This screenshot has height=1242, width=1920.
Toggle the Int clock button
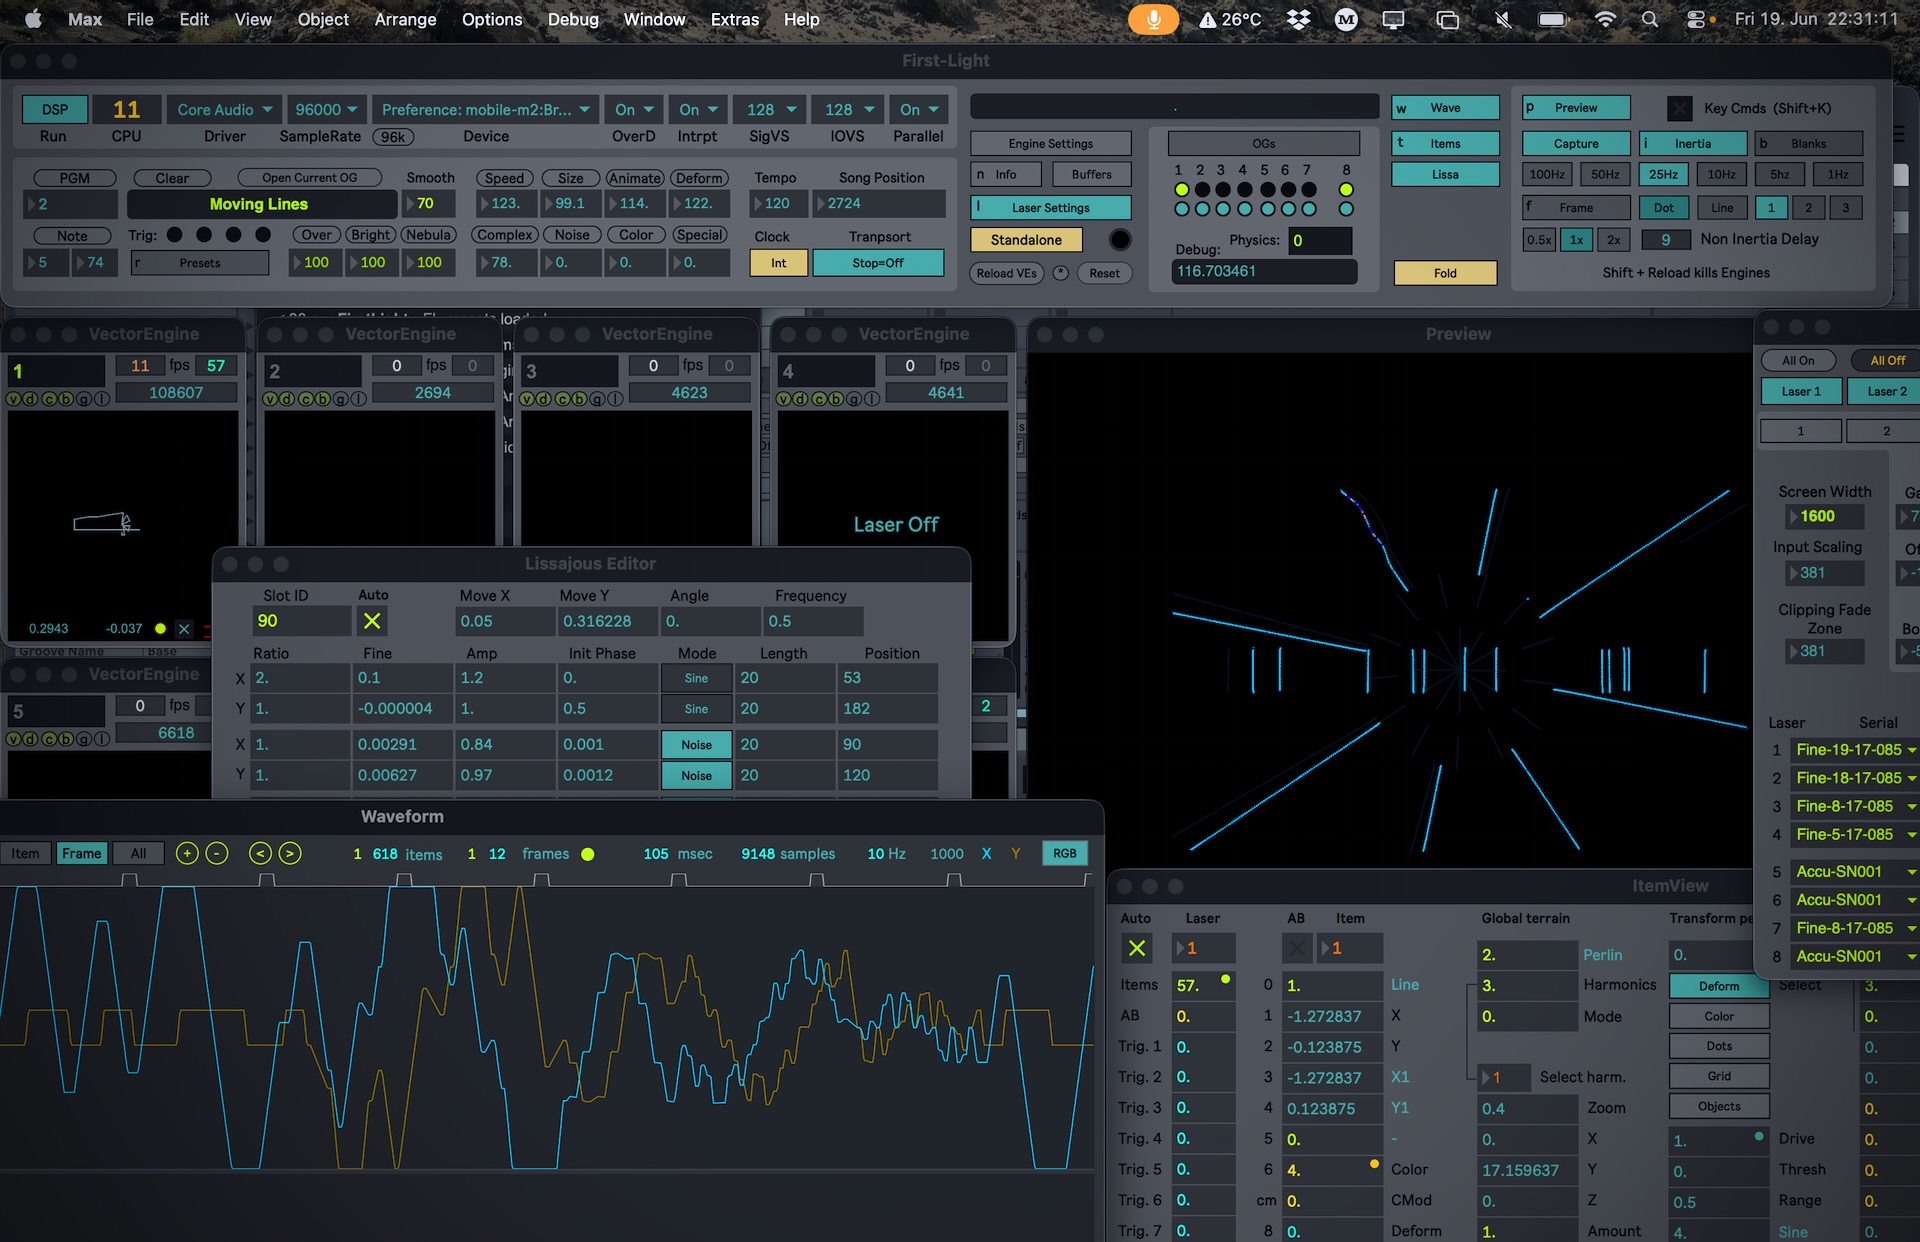(x=778, y=263)
